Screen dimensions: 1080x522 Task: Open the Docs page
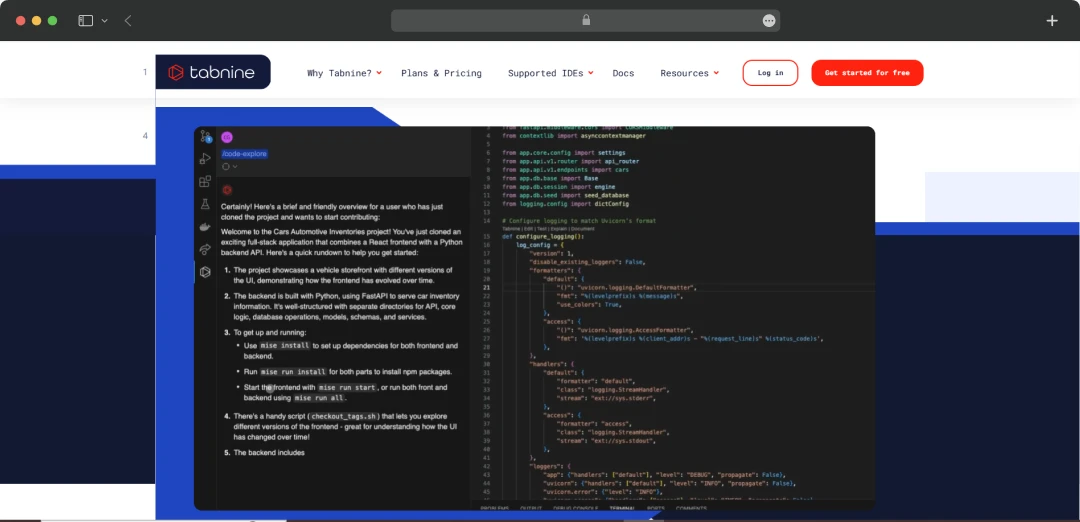coord(623,73)
